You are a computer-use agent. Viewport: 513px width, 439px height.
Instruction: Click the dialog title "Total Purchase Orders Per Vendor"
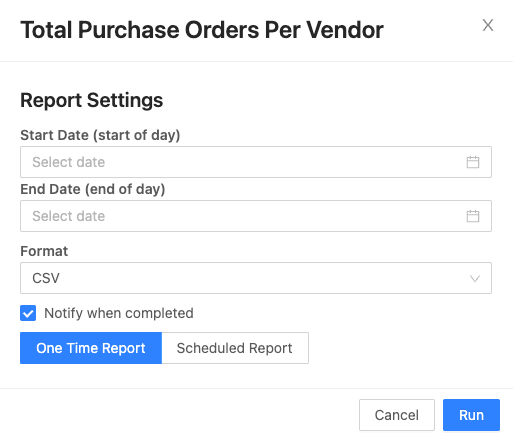[202, 30]
